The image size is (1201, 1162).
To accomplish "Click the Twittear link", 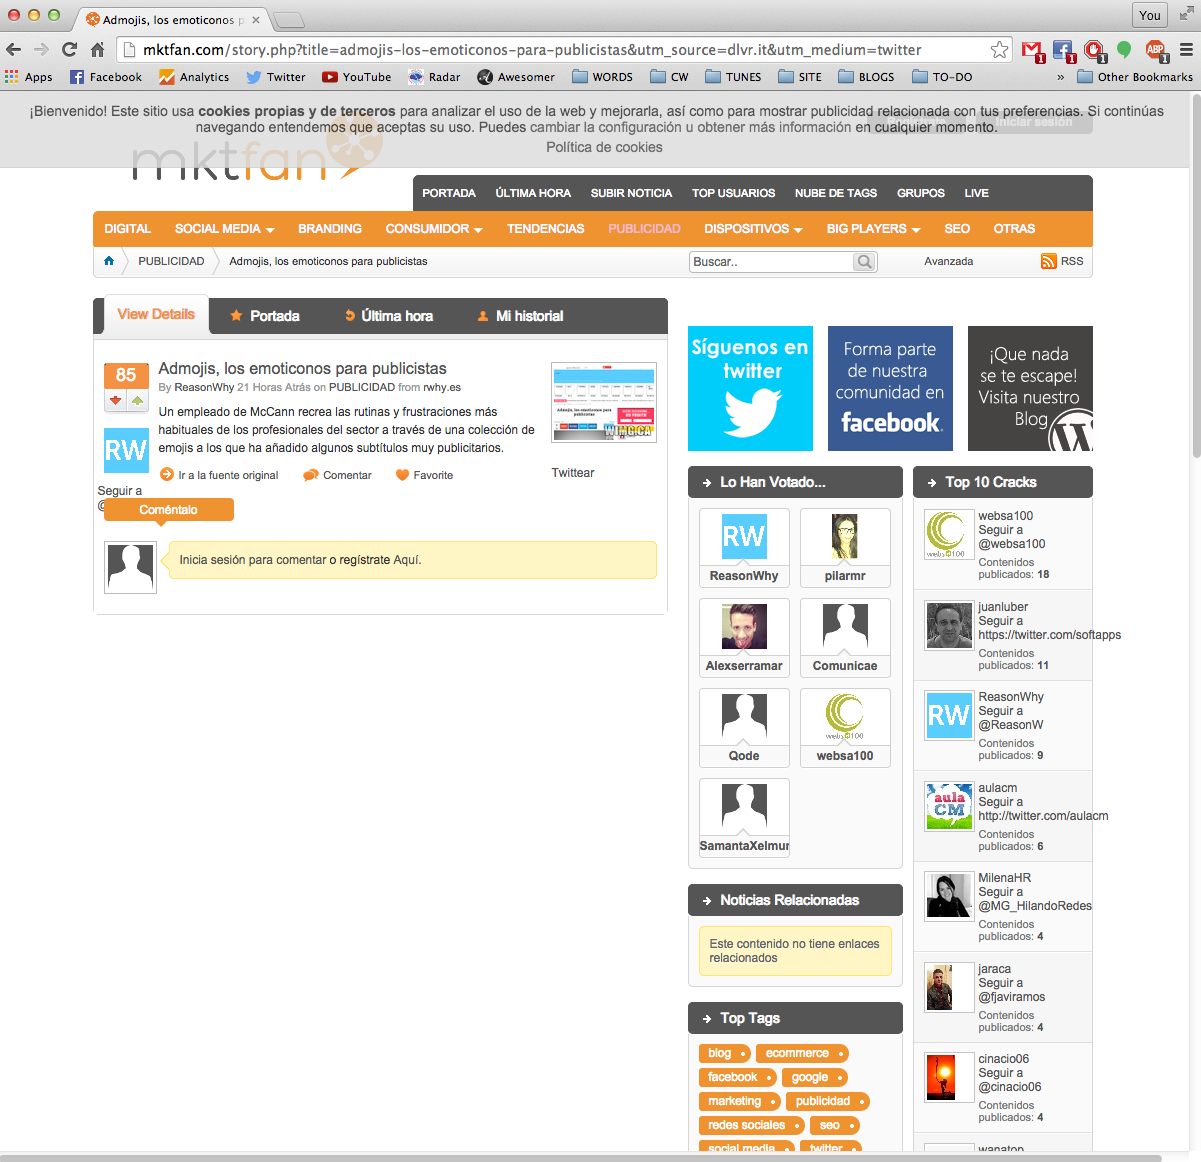I will pyautogui.click(x=573, y=473).
